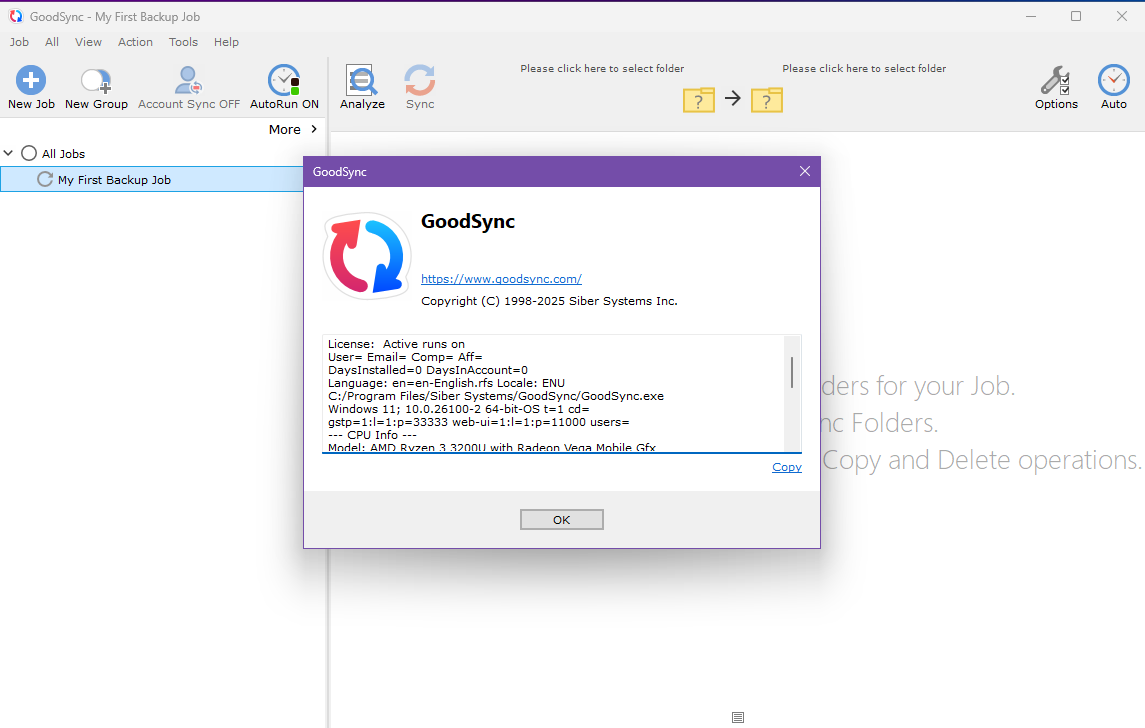
Task: Click the 'User= Email= Comp= Aff=' line
Action: pyautogui.click(x=405, y=357)
